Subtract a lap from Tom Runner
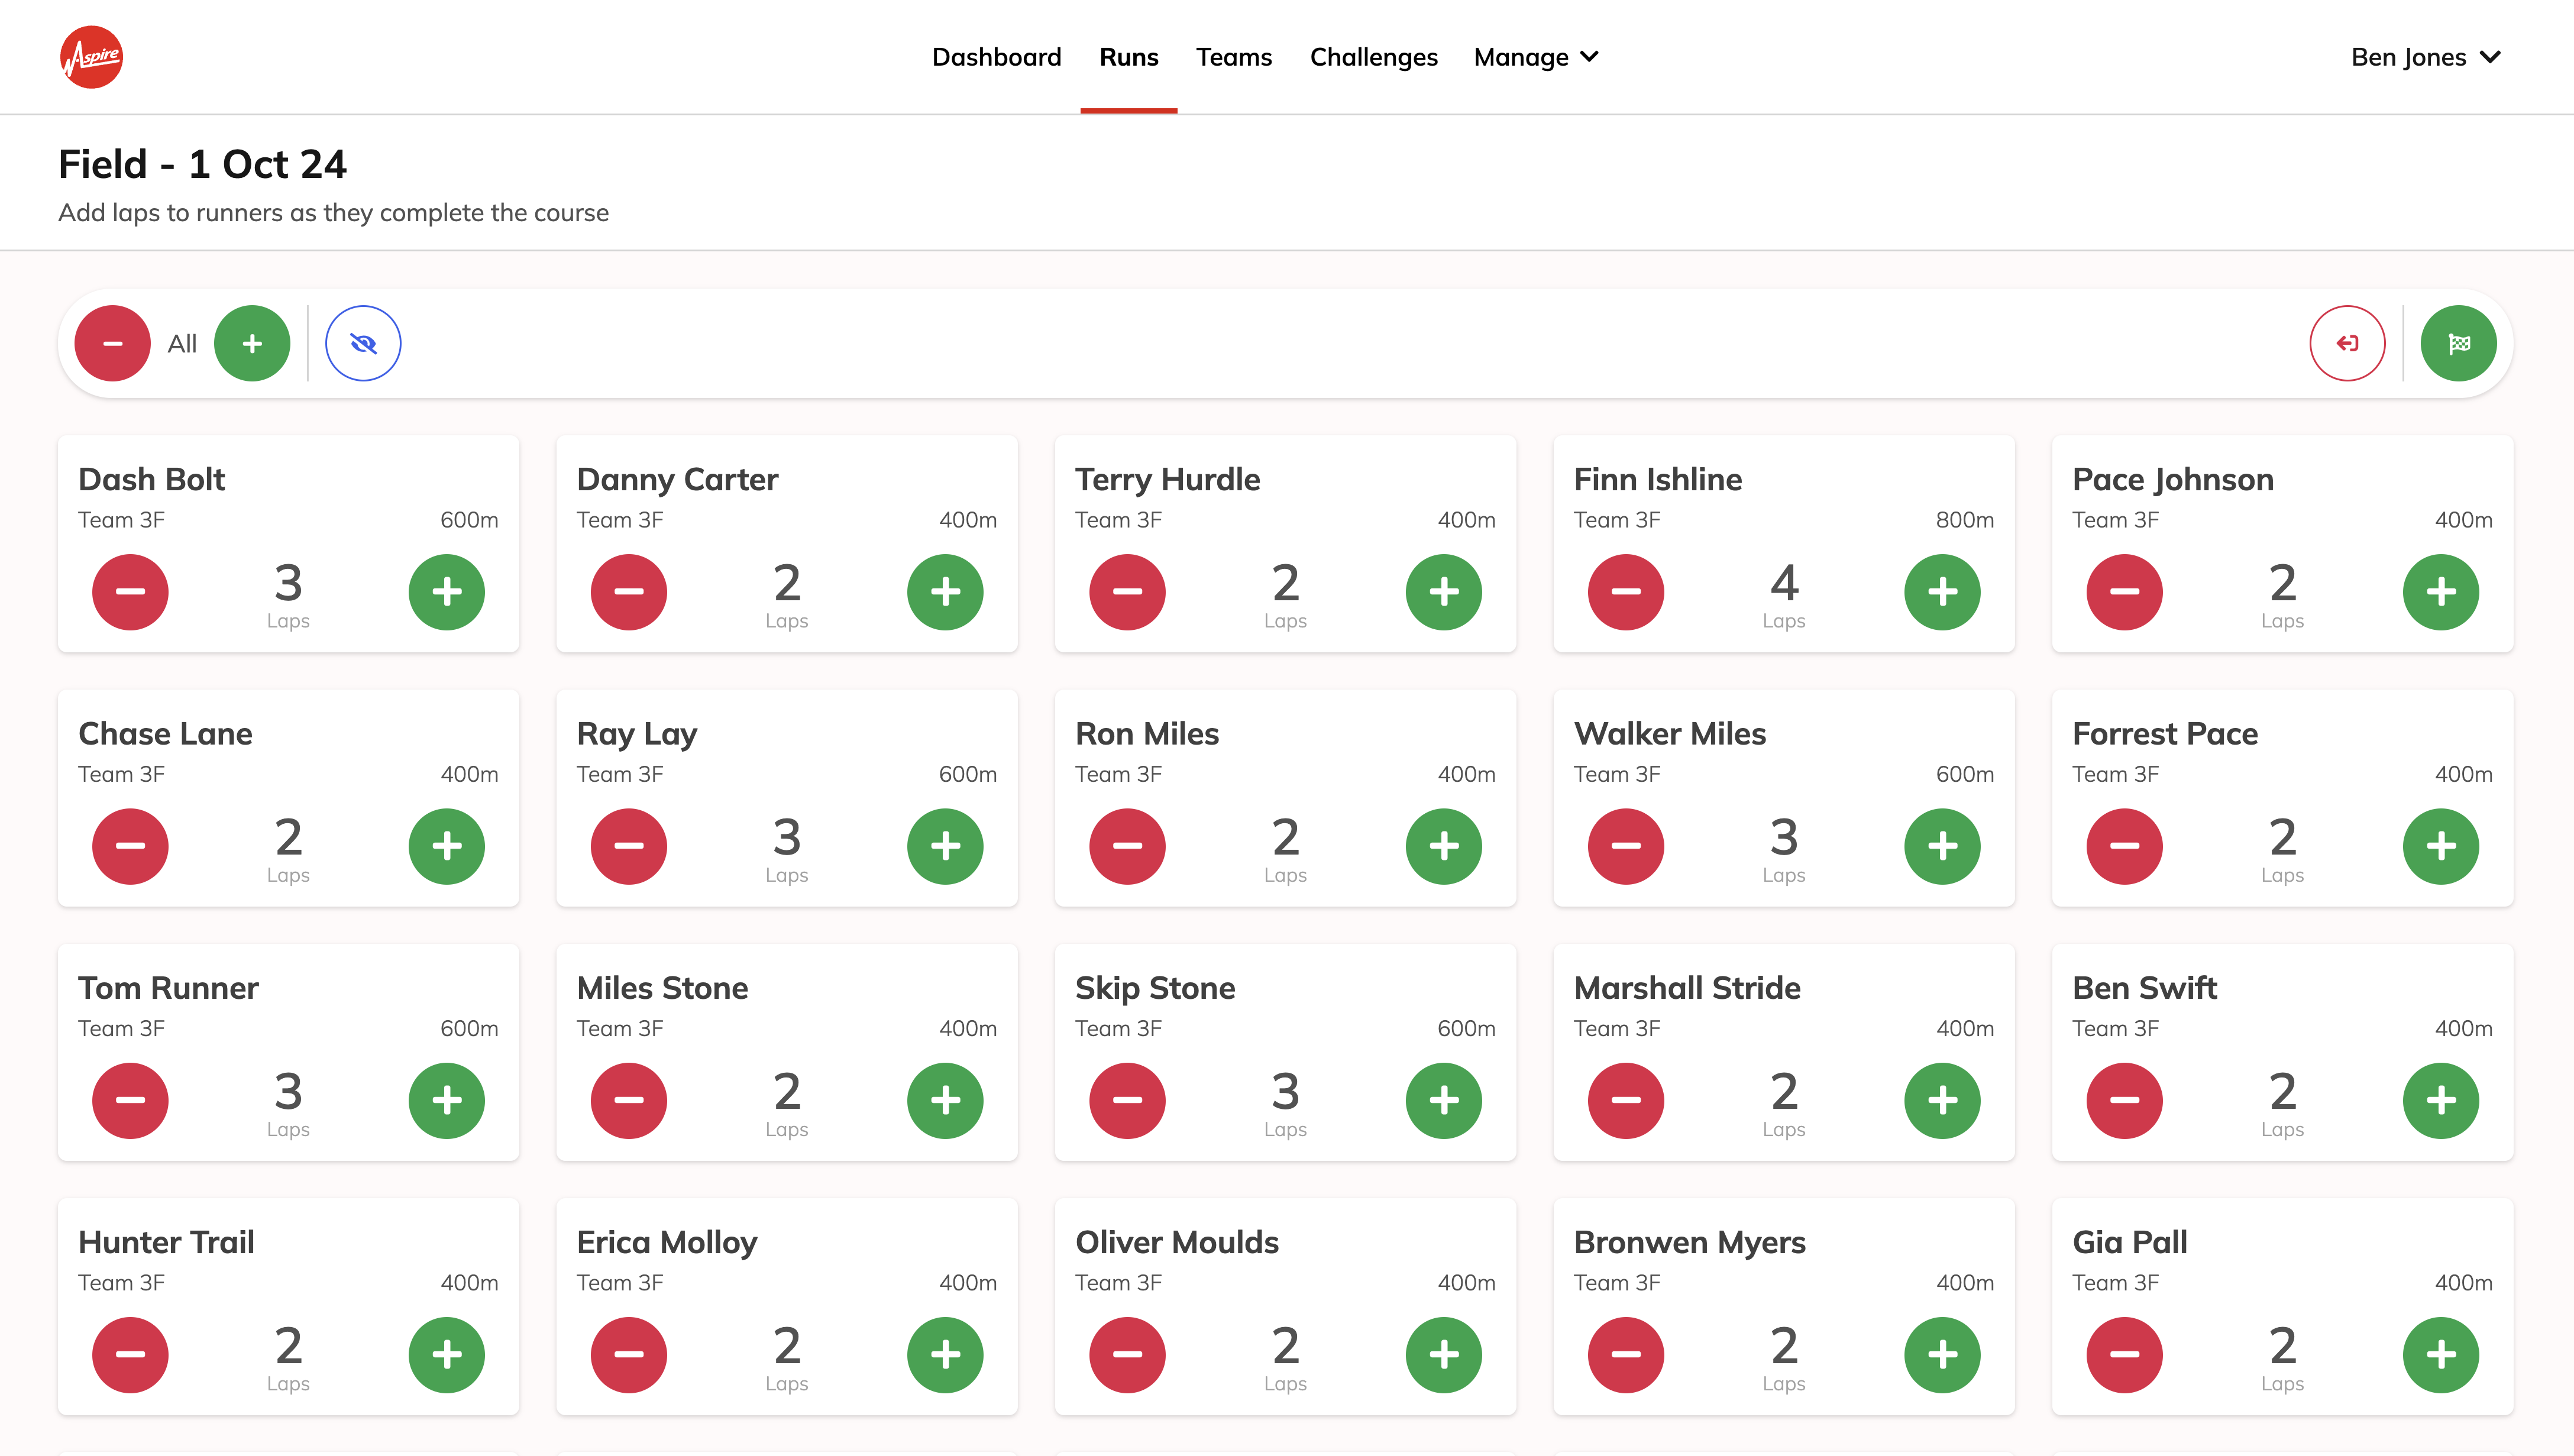This screenshot has height=1456, width=2574. 130,1100
